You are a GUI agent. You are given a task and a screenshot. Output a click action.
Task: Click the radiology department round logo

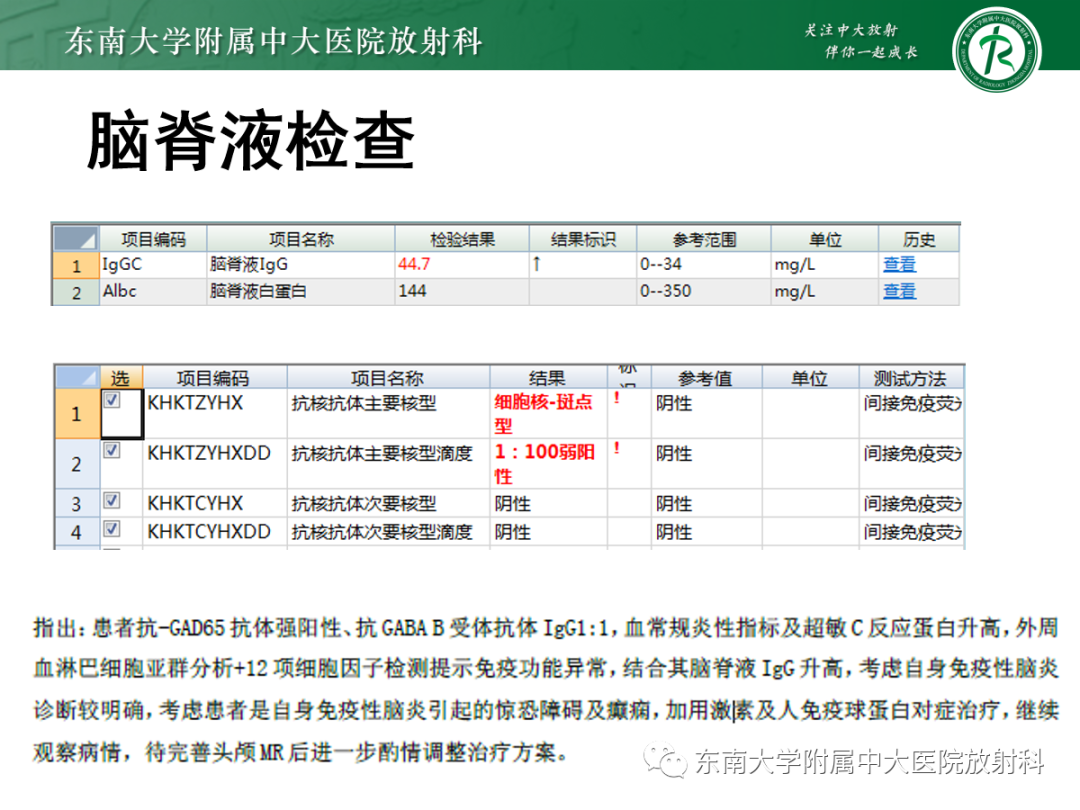996,50
